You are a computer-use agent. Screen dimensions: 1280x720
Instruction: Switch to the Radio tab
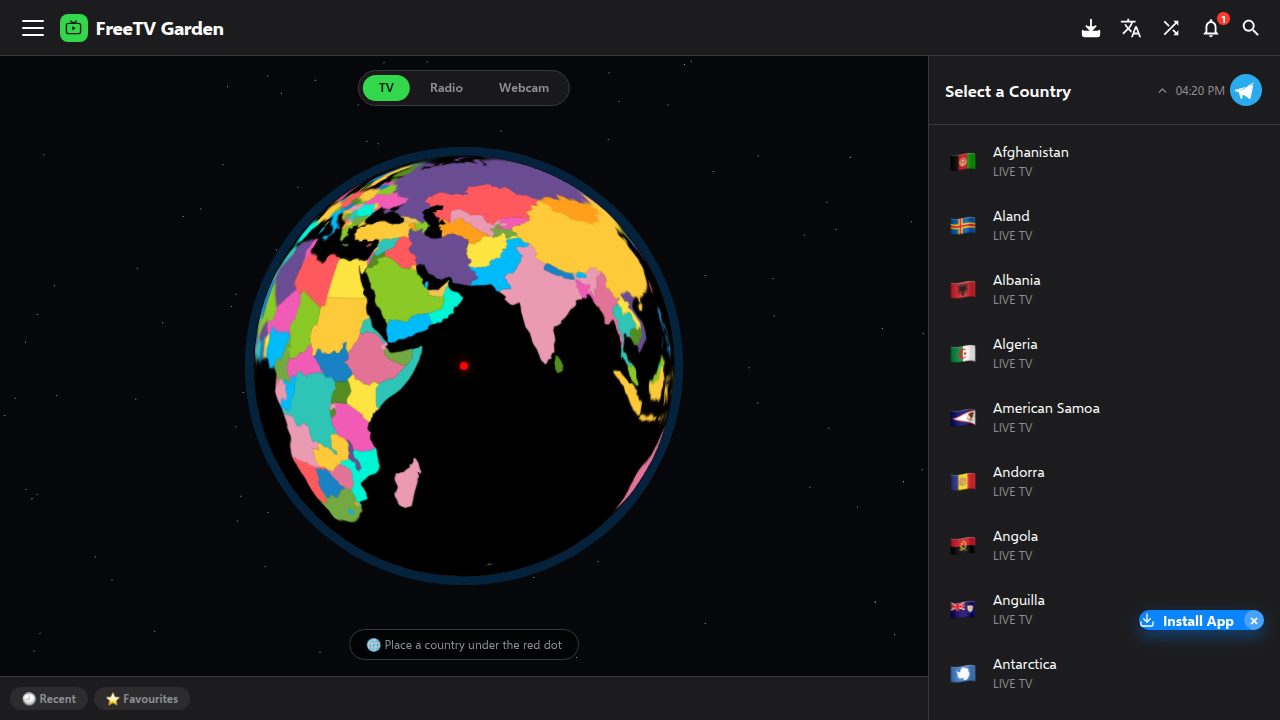(x=446, y=88)
